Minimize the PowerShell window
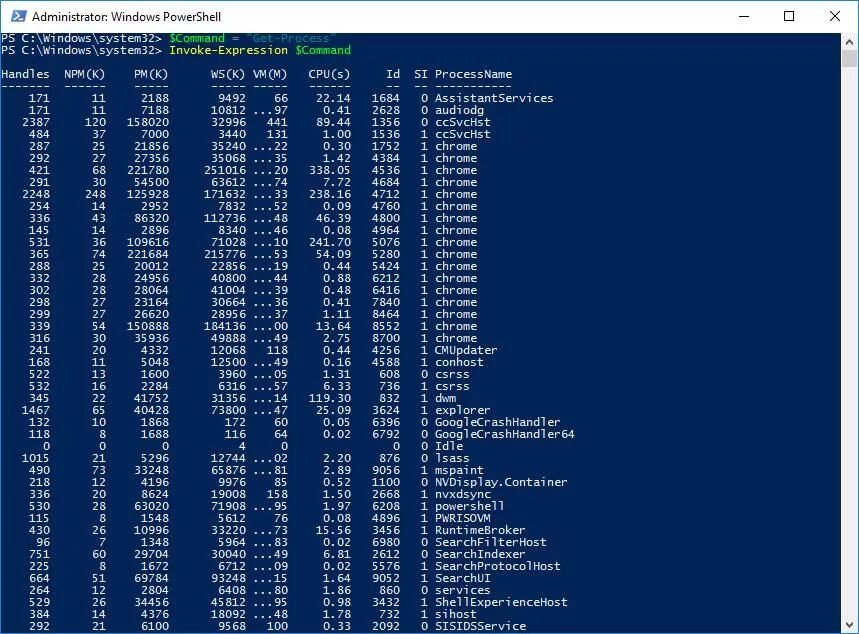The image size is (859, 634). 744,17
